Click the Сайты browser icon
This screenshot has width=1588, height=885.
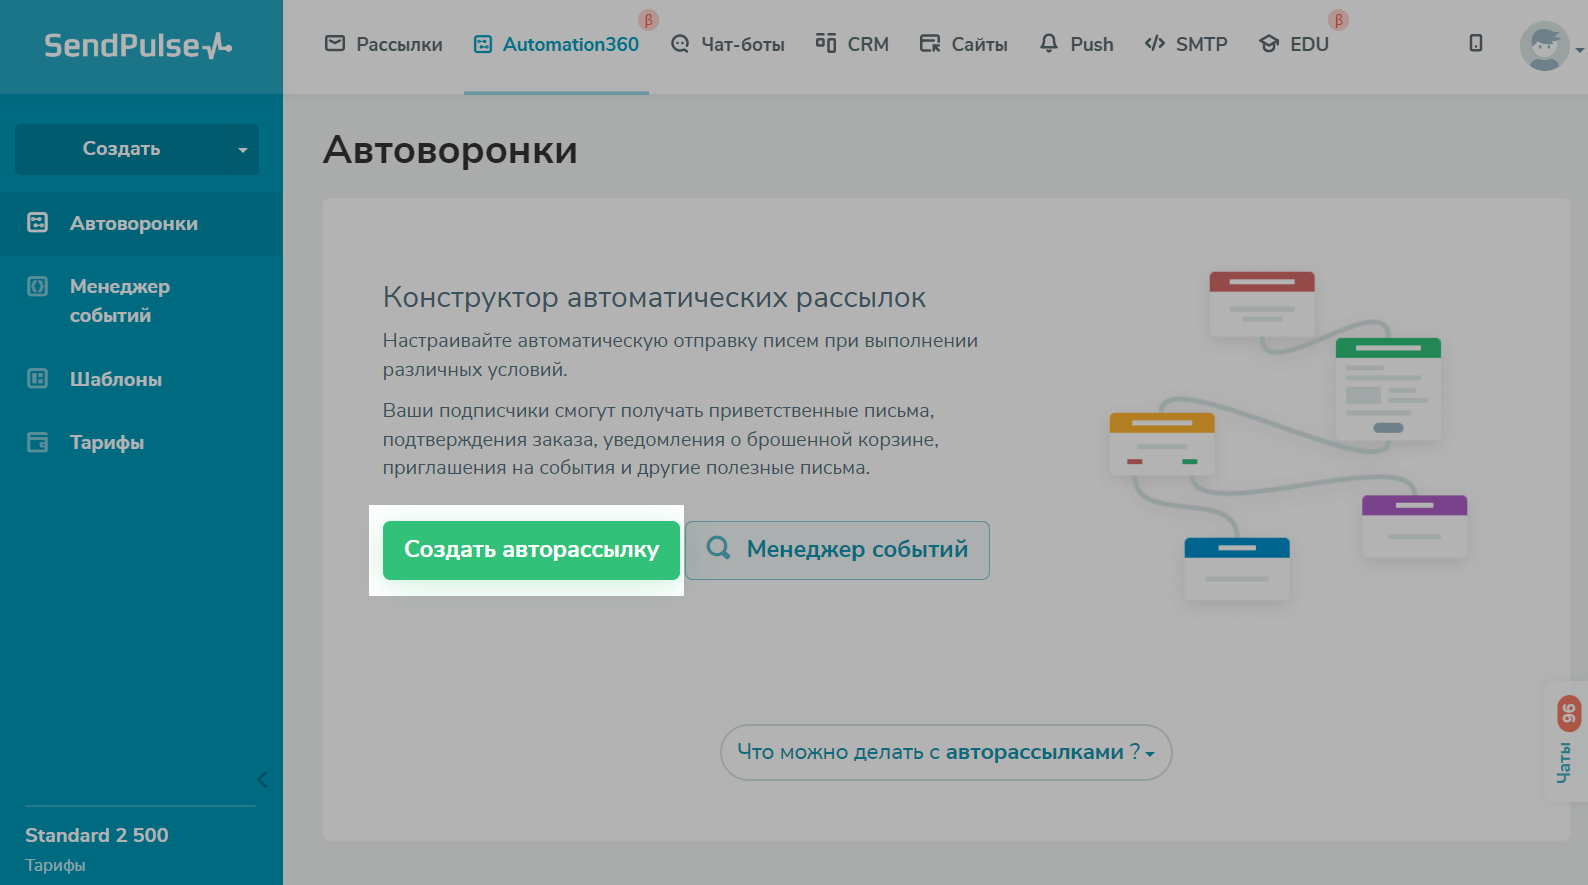point(930,44)
